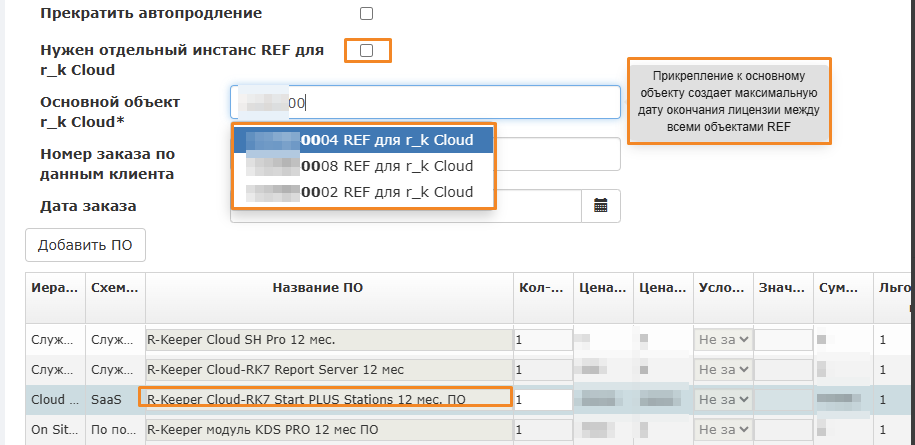Screen dimensions: 915x445
Task: Select the R-Keeper Cloud SH Pro 12 мес. name field
Action: pos(329,339)
